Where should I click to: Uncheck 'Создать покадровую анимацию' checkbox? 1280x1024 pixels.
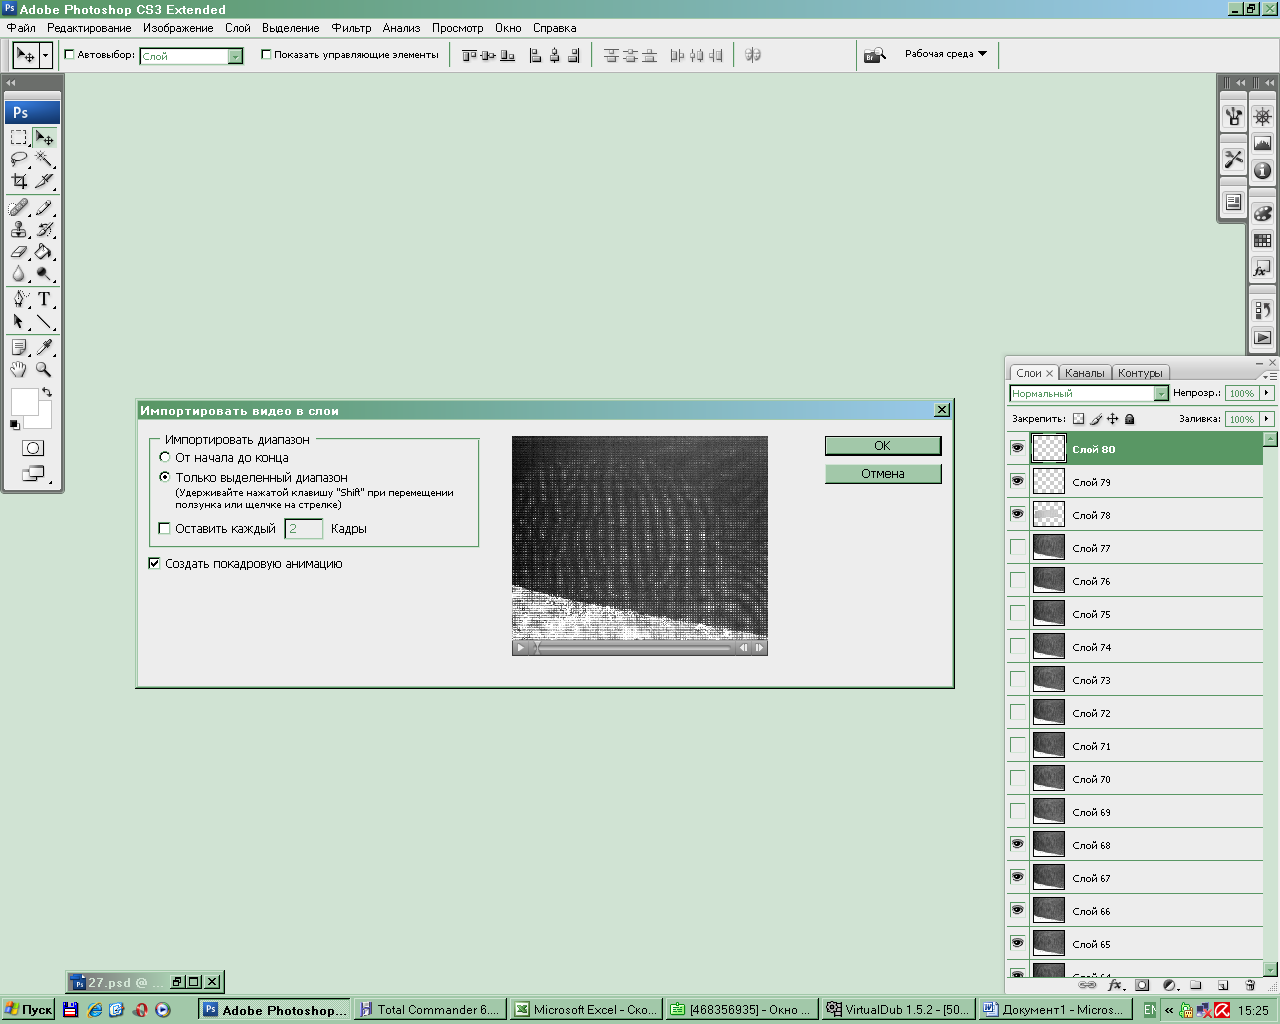pos(154,563)
